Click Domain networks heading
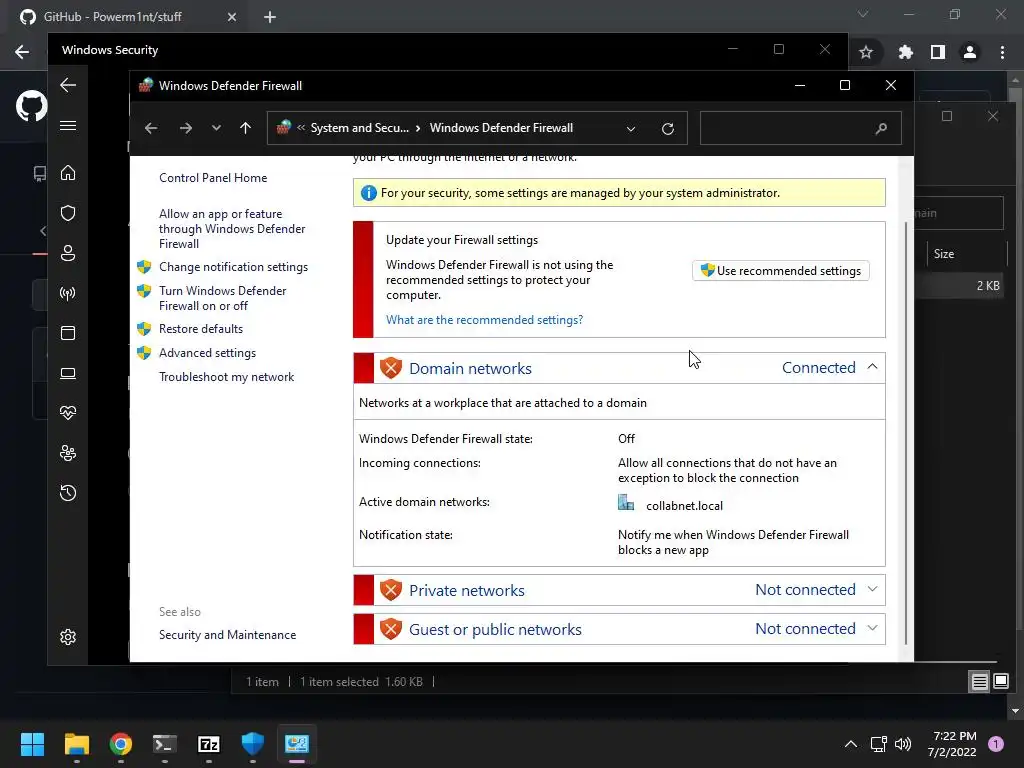The height and width of the screenshot is (768, 1024). pyautogui.click(x=470, y=368)
